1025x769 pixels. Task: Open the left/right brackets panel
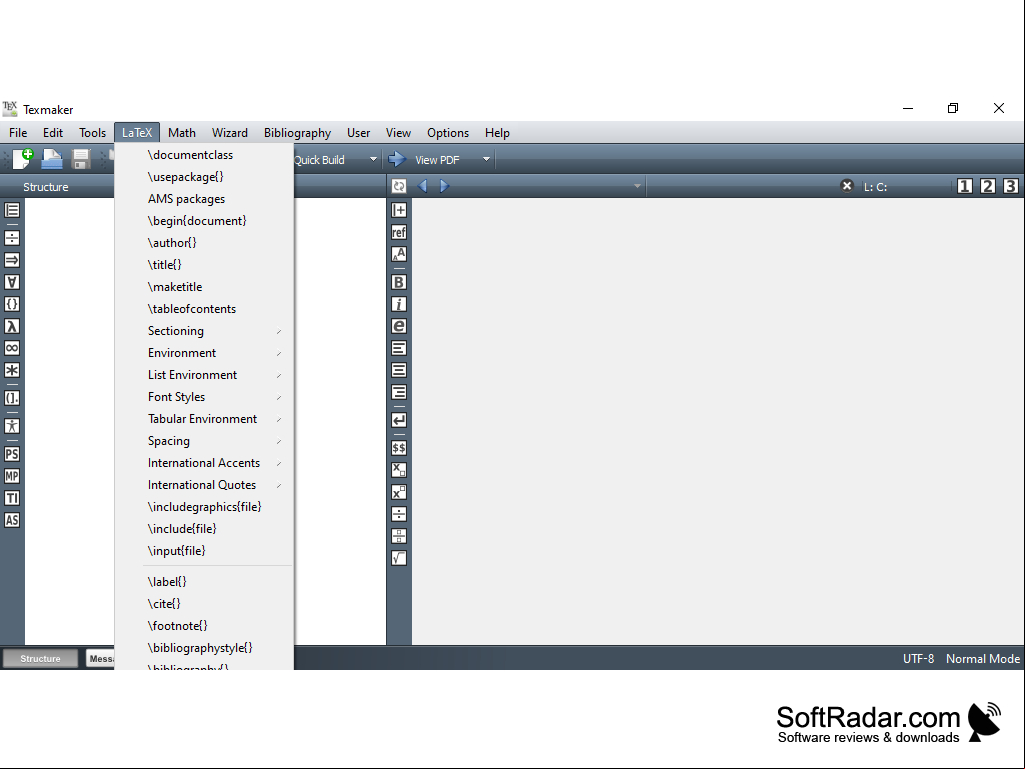pyautogui.click(x=12, y=398)
